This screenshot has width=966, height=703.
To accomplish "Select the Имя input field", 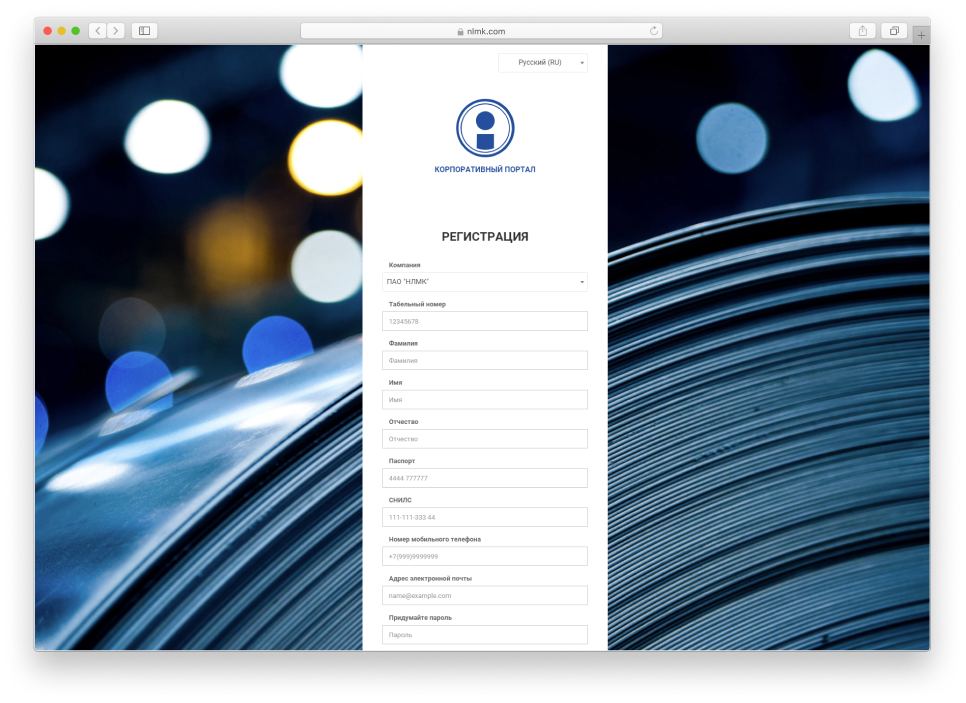I will [485, 400].
